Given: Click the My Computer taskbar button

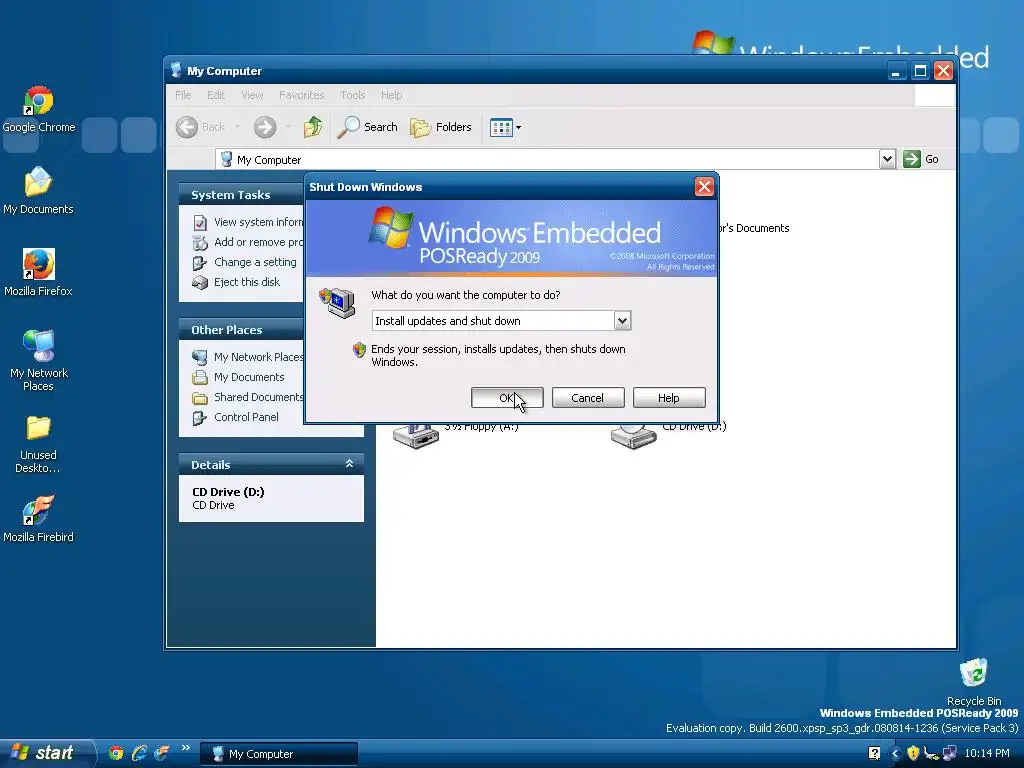Looking at the screenshot, I should click(279, 754).
